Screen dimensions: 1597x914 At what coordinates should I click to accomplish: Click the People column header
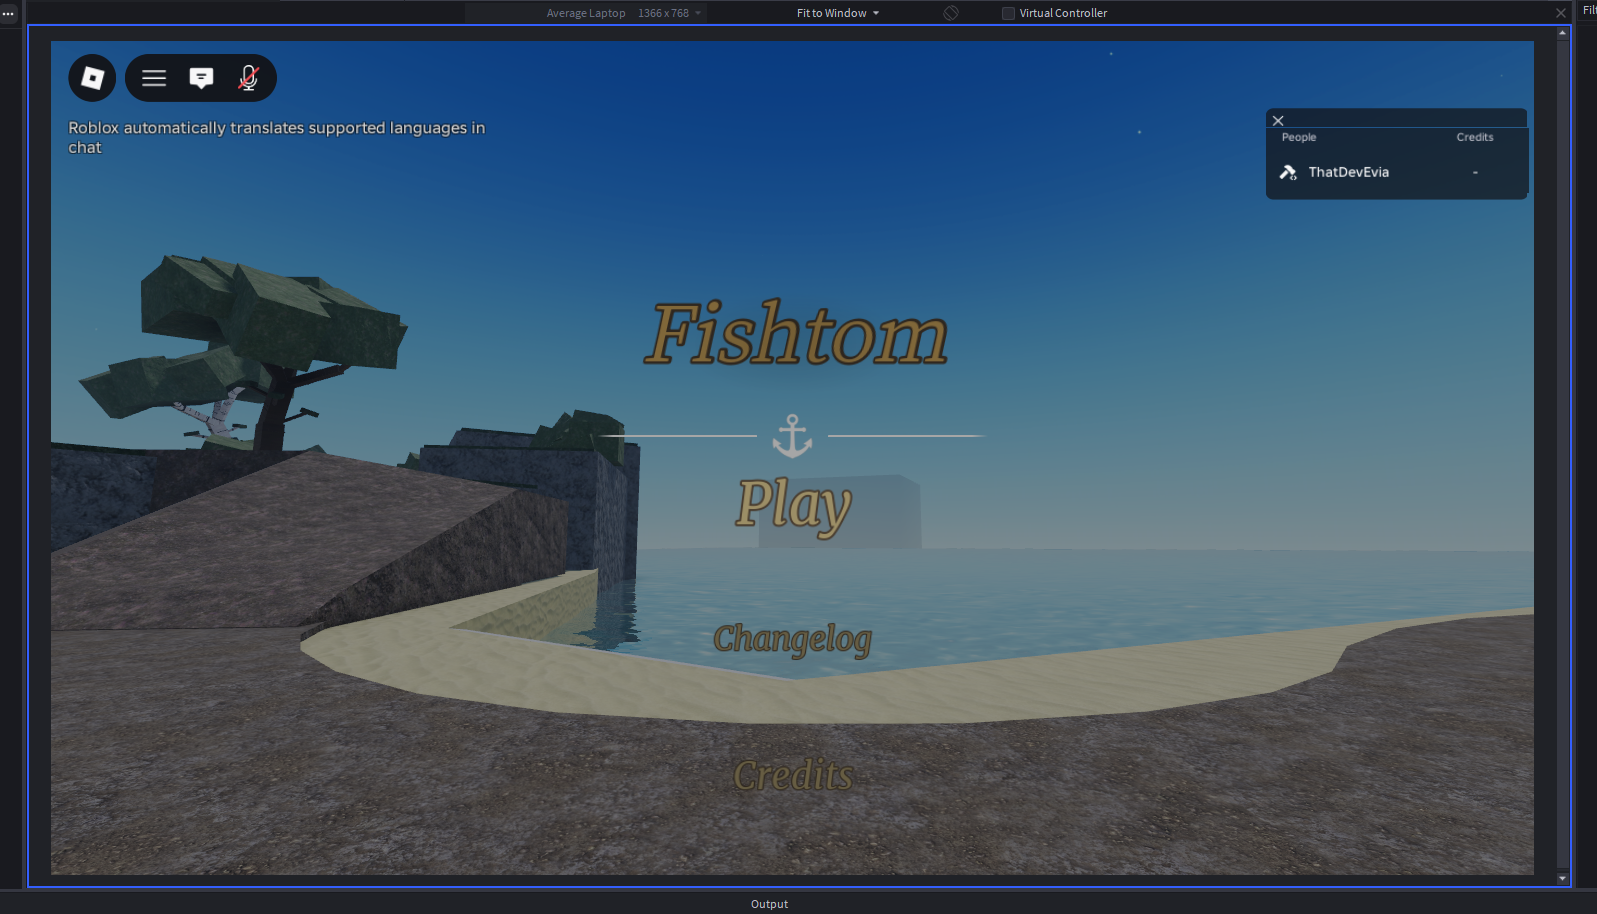[x=1299, y=137]
